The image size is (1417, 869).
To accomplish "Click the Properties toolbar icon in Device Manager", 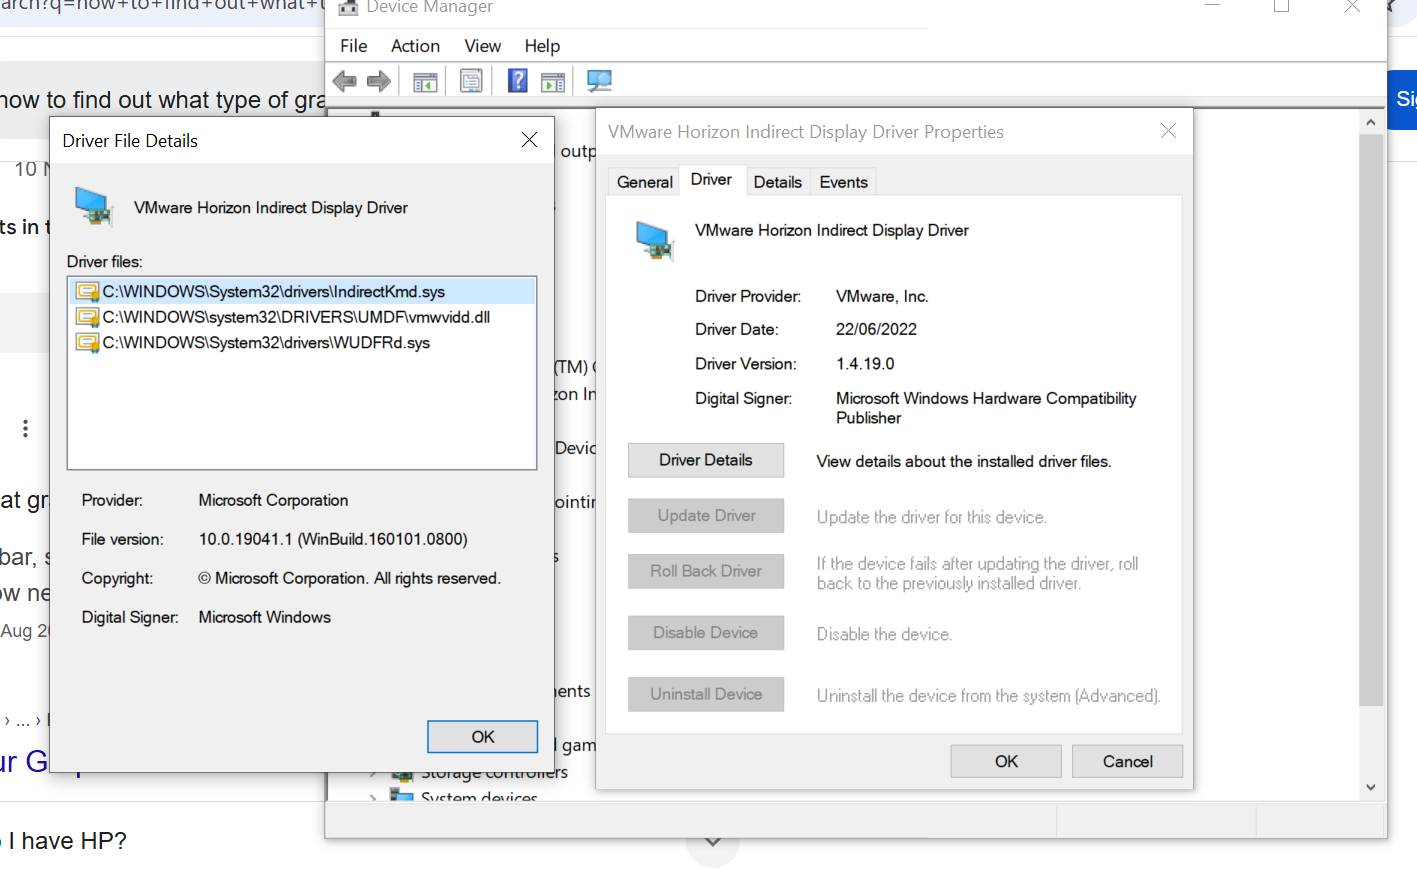I will (471, 81).
